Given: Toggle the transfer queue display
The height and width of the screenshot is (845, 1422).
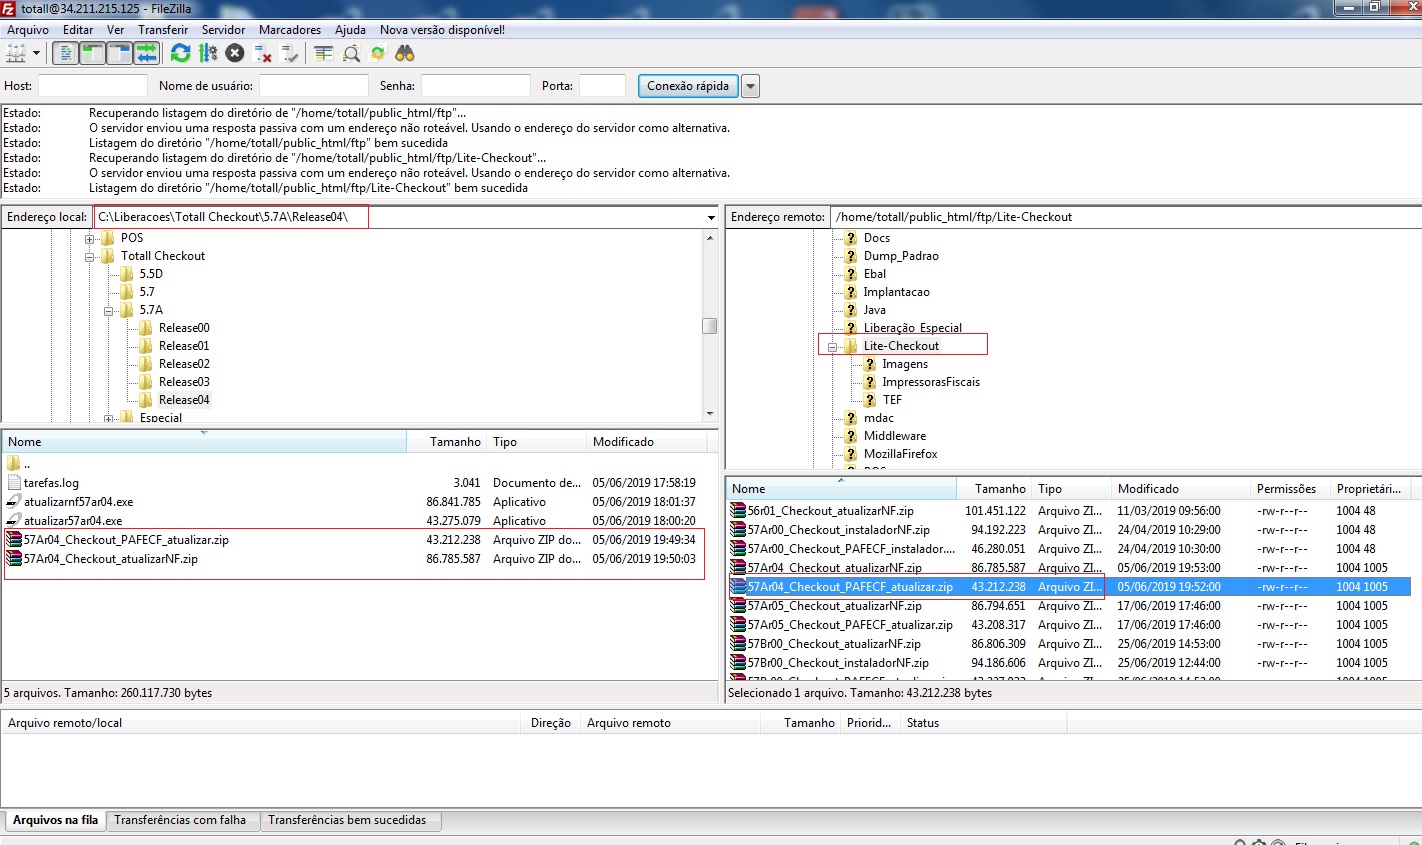Looking at the screenshot, I should 146,53.
